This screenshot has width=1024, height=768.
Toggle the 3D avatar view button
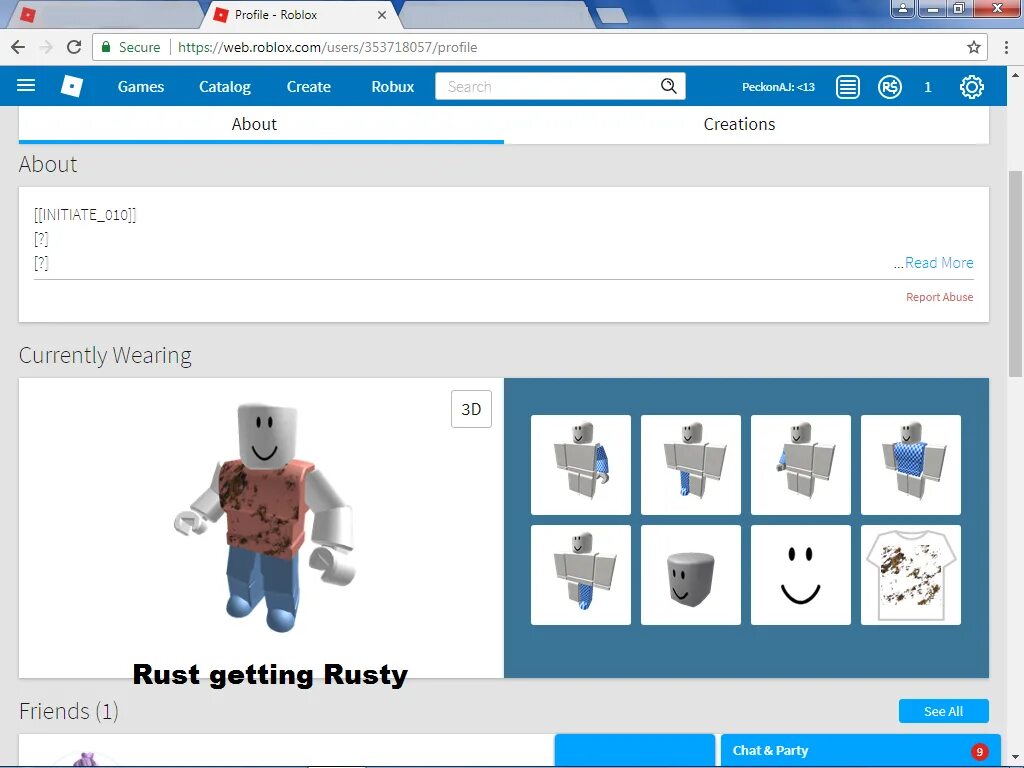pos(471,409)
